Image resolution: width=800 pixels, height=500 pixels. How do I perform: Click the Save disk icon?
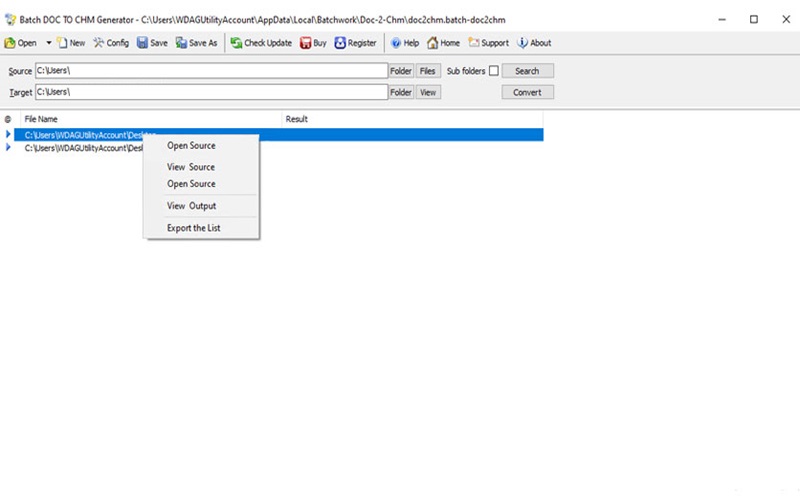point(142,43)
